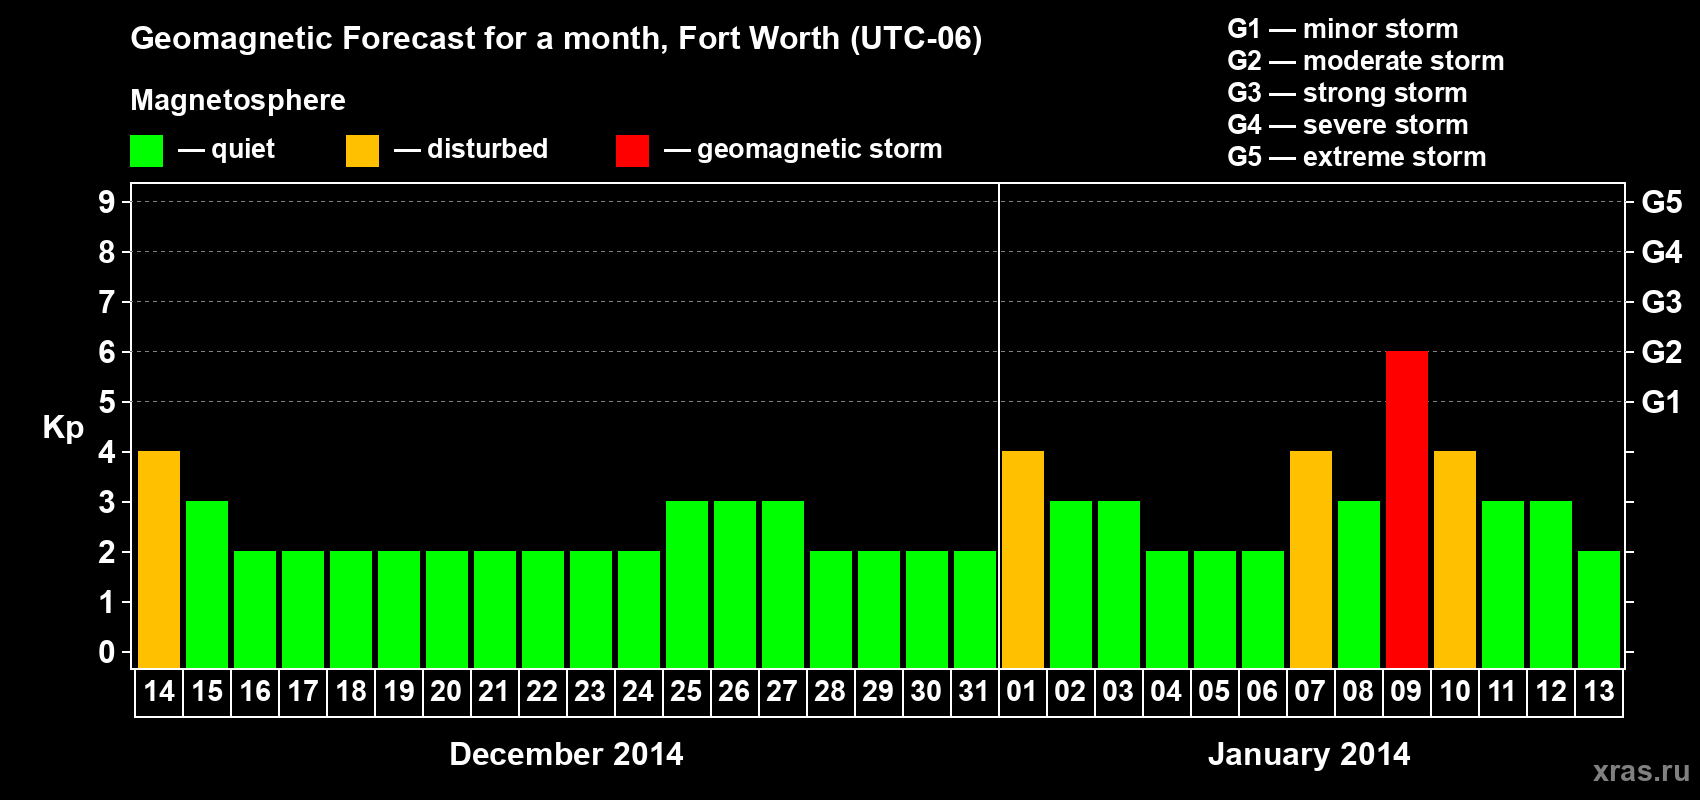Click the yellow bar for January 07

1311,560
